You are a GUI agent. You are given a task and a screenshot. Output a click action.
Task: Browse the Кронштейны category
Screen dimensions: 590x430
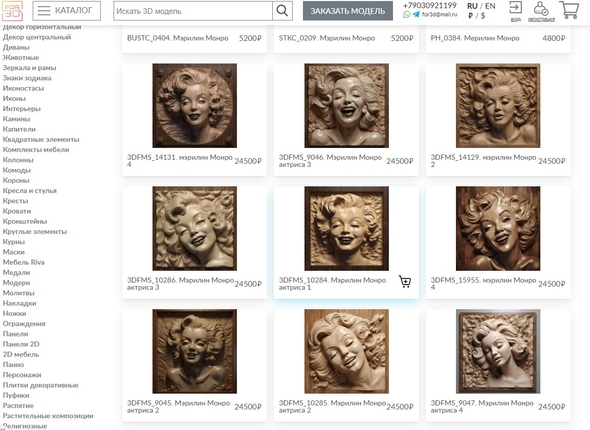tap(25, 221)
